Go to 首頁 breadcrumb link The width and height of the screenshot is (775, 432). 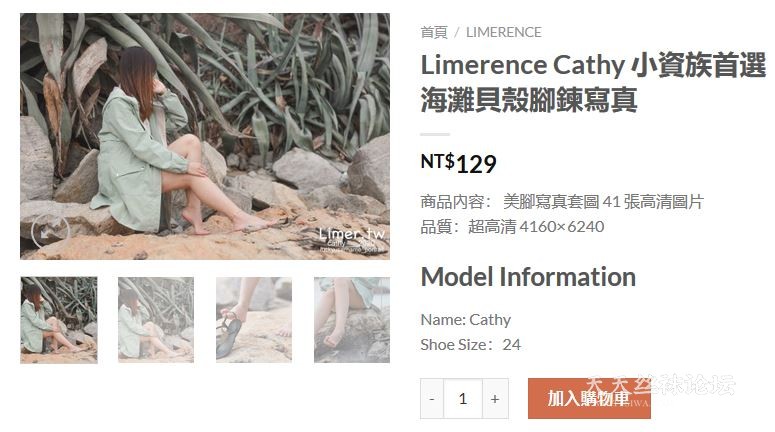(x=433, y=33)
